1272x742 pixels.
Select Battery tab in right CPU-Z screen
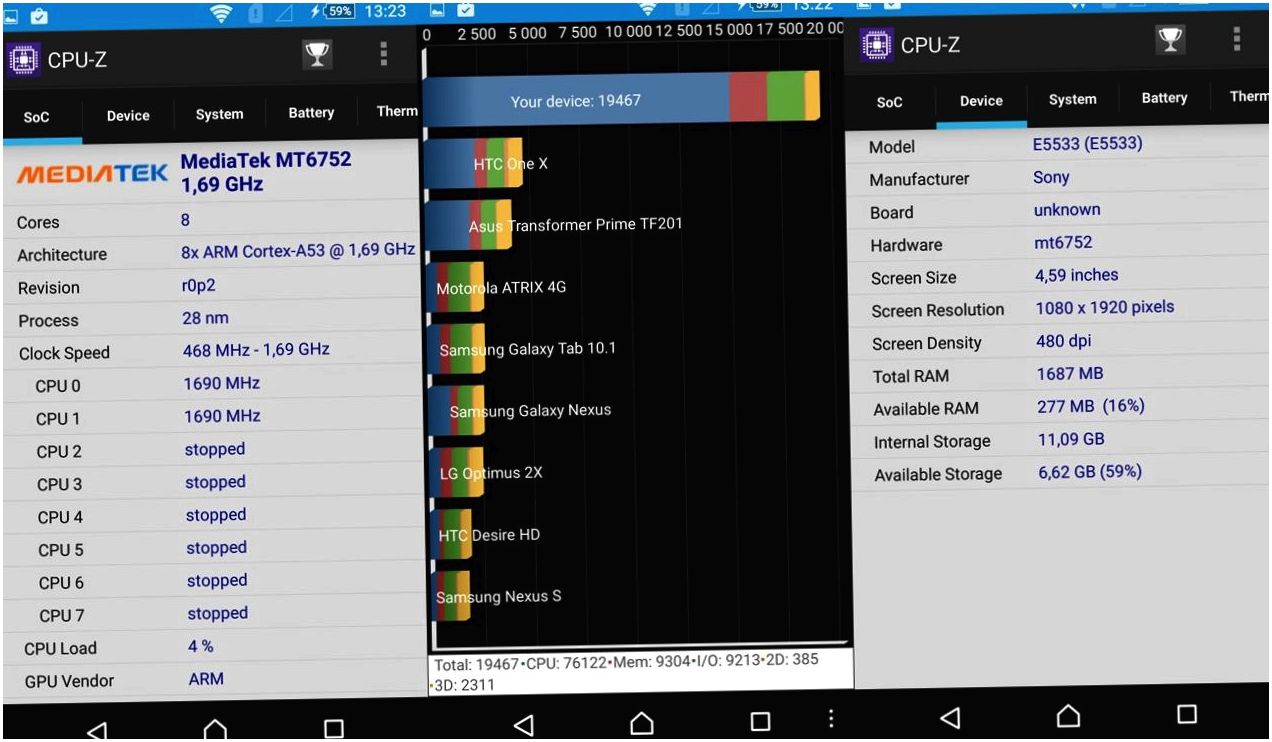point(1164,98)
